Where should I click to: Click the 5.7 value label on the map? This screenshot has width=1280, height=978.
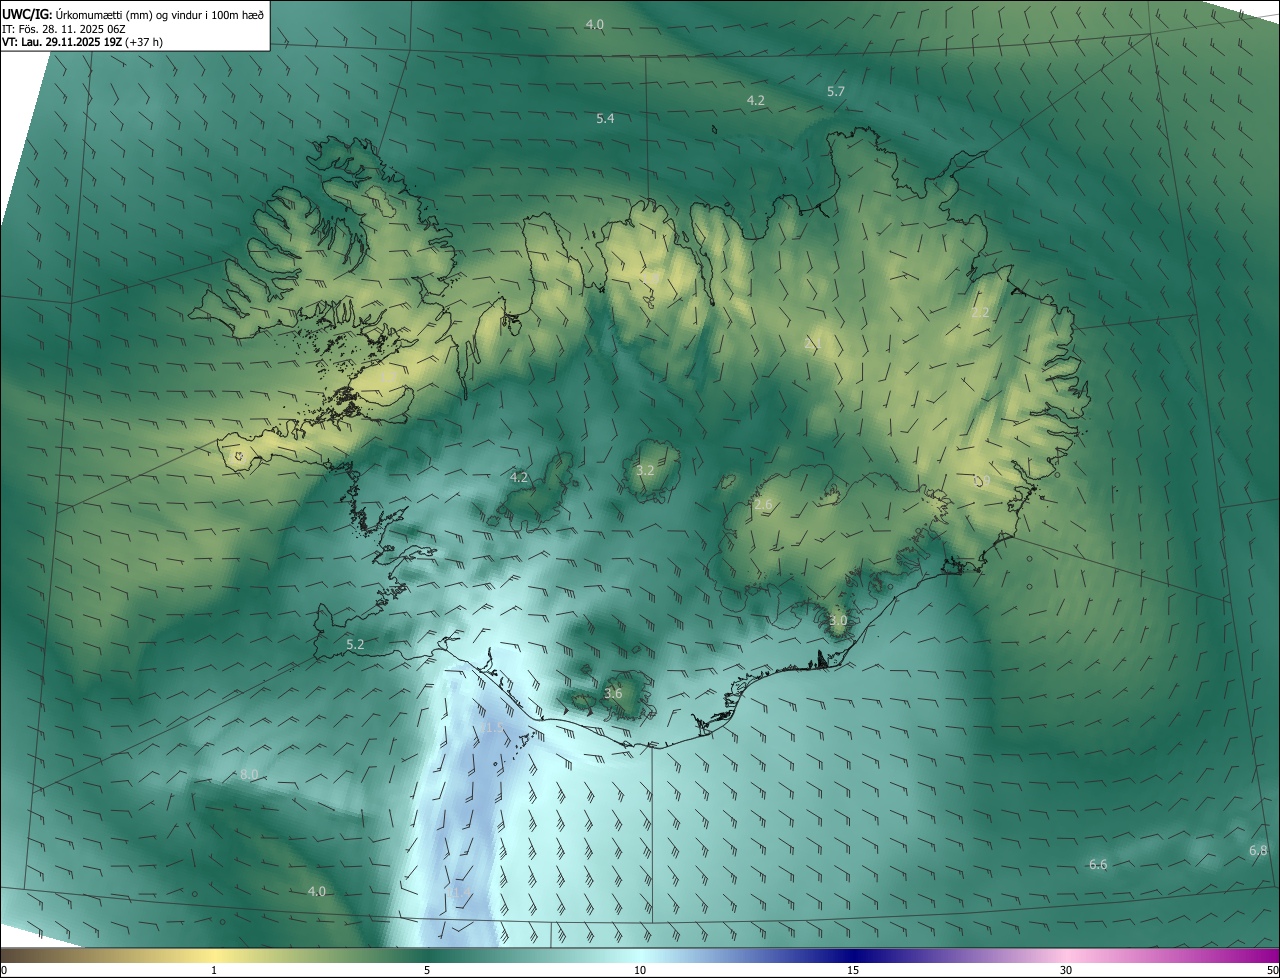[x=836, y=91]
